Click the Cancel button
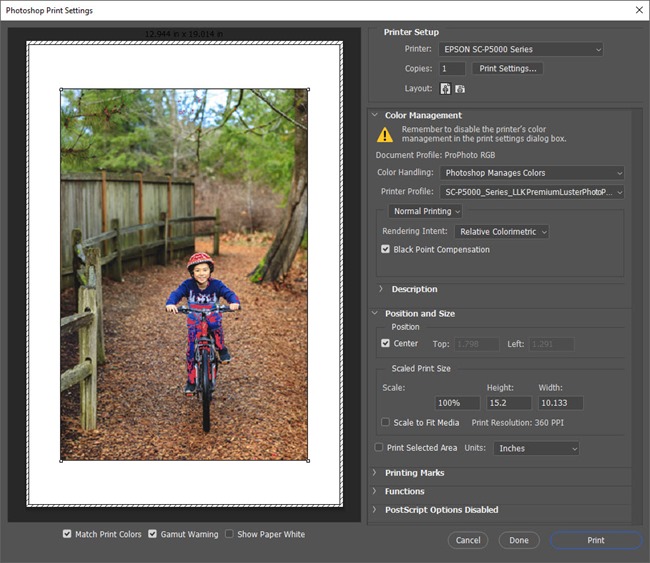Image resolution: width=650 pixels, height=563 pixels. click(x=468, y=540)
